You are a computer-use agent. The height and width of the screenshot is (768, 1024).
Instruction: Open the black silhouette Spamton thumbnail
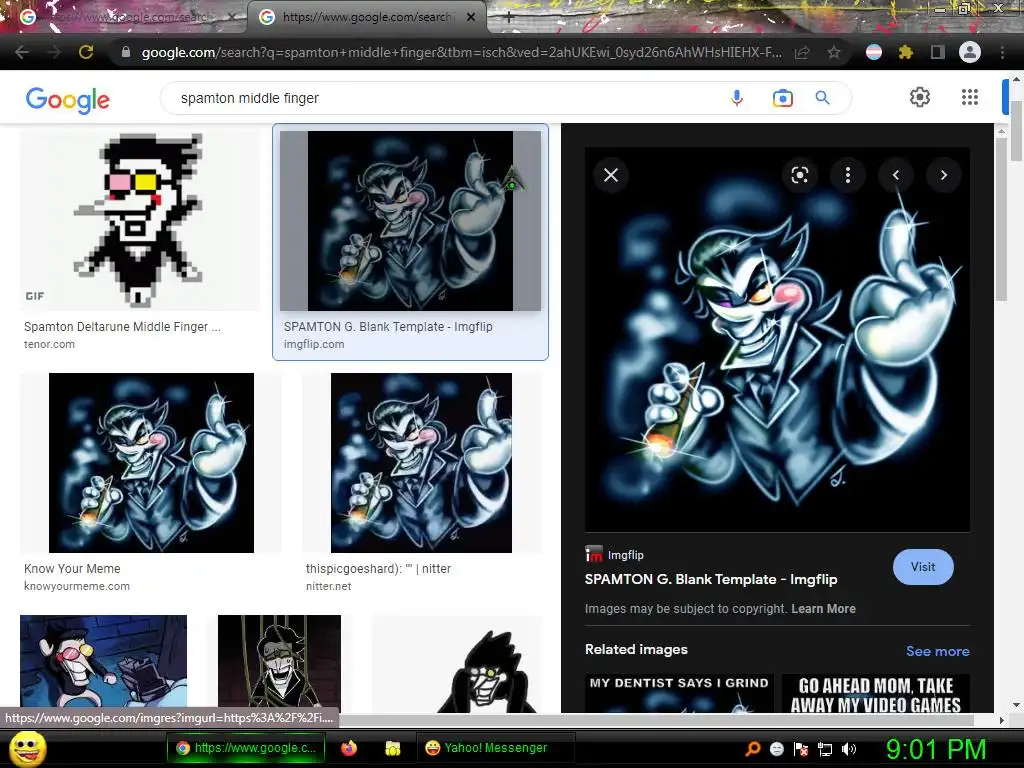[457, 664]
